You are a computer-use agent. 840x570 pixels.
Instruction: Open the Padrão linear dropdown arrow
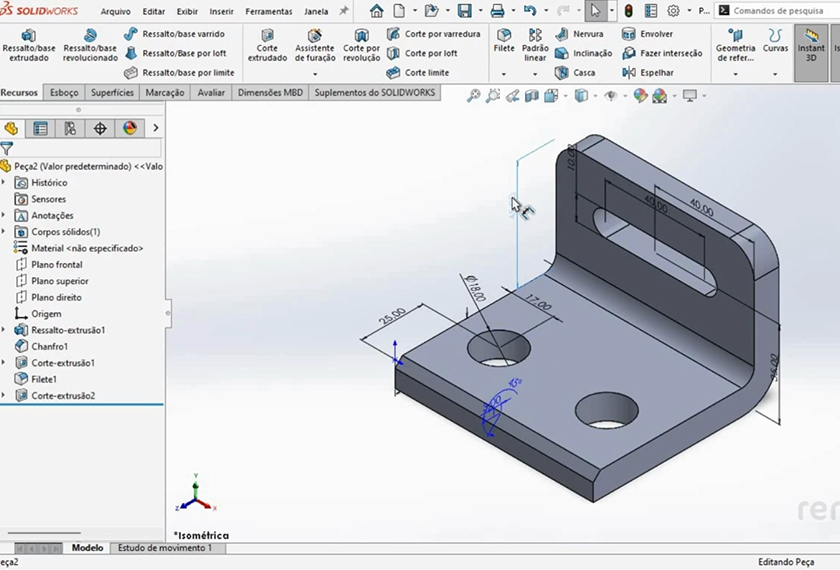pos(535,74)
